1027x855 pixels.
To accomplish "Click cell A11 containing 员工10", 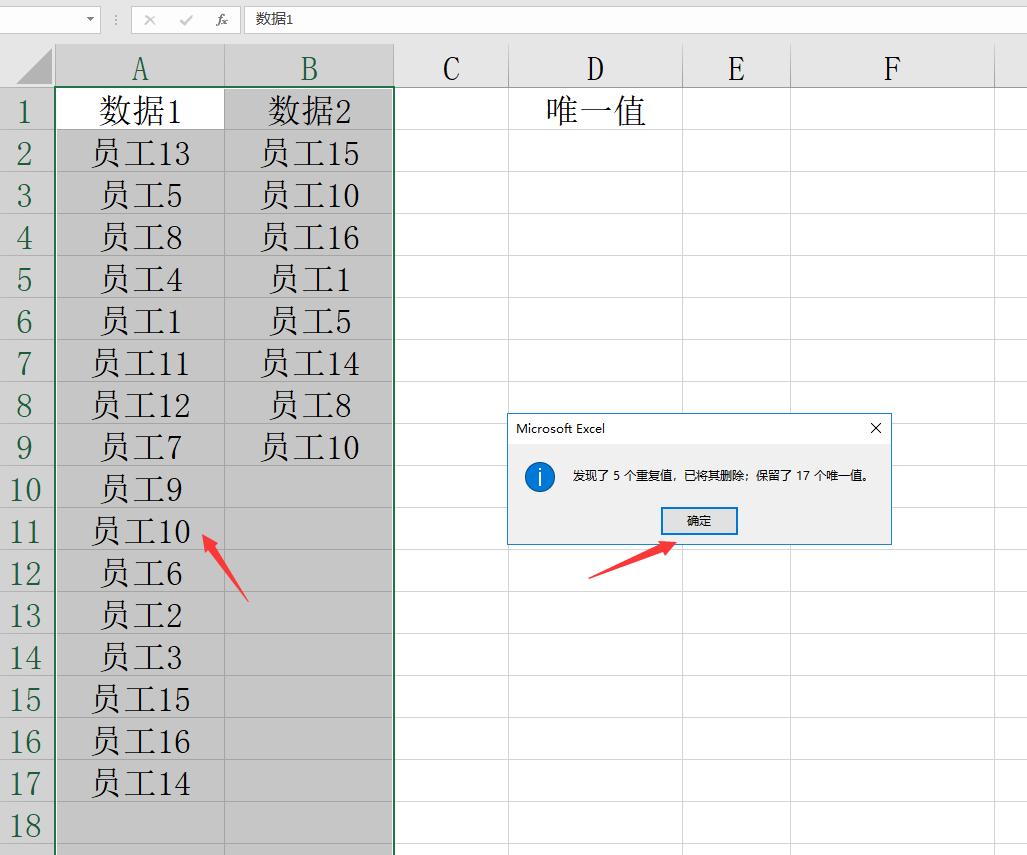I will point(140,531).
